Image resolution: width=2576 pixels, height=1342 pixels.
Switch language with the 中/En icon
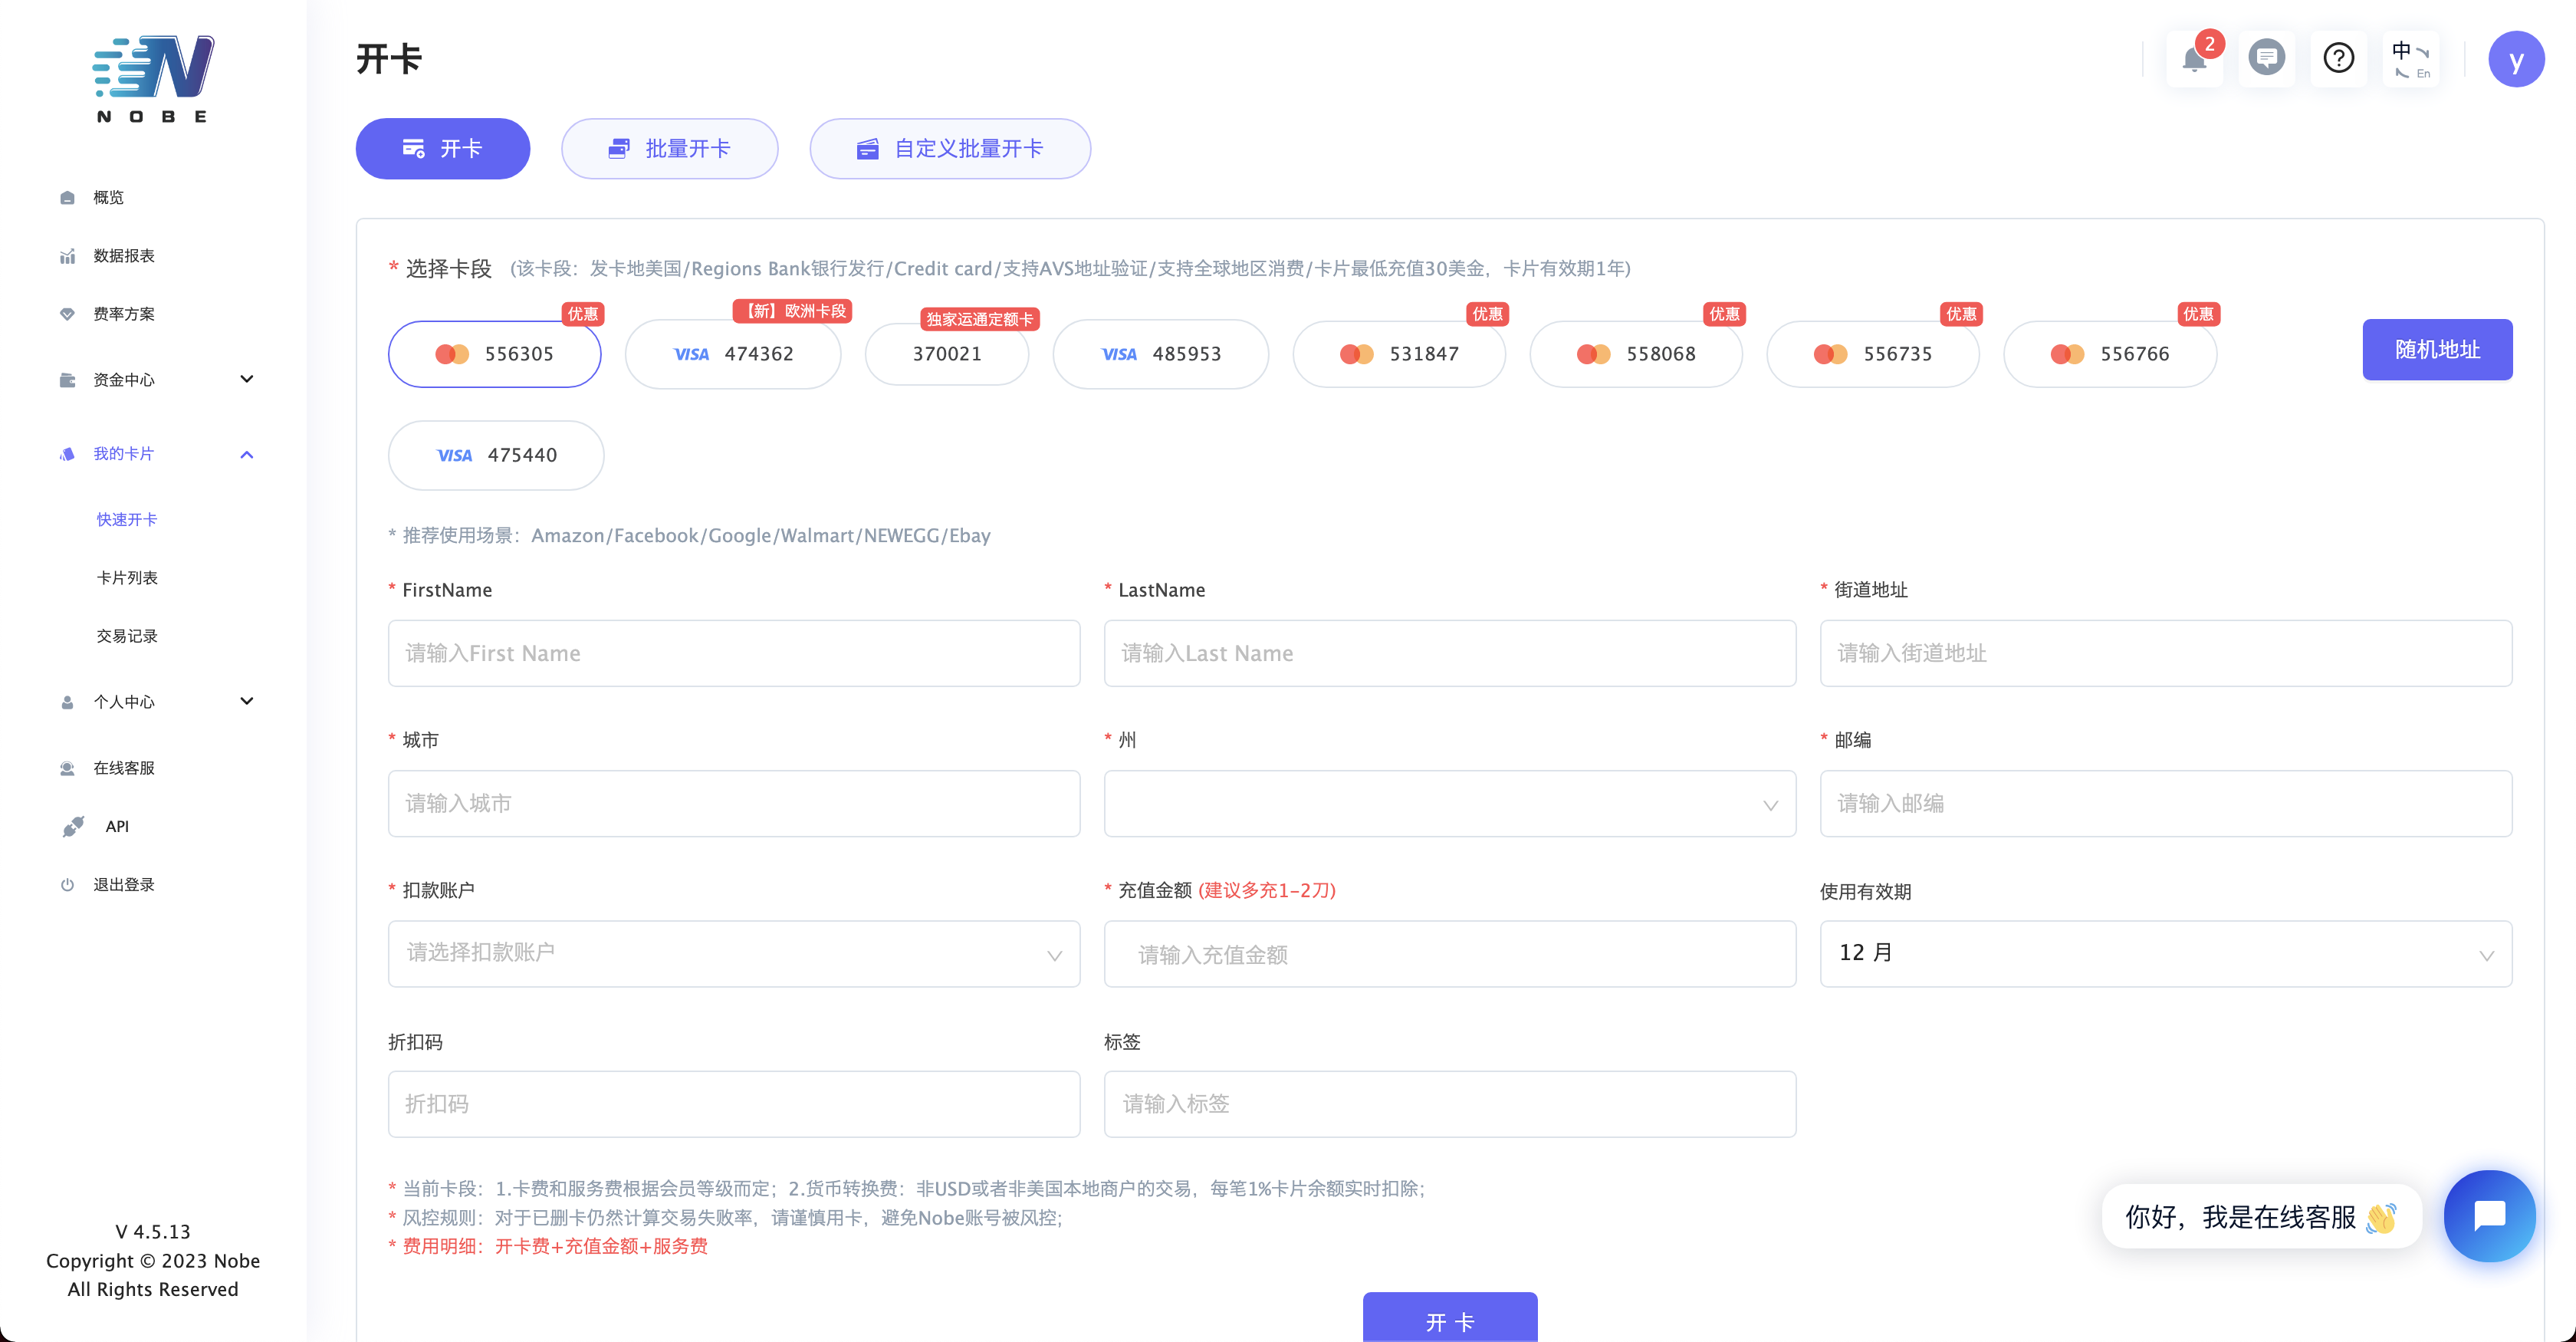[2410, 59]
